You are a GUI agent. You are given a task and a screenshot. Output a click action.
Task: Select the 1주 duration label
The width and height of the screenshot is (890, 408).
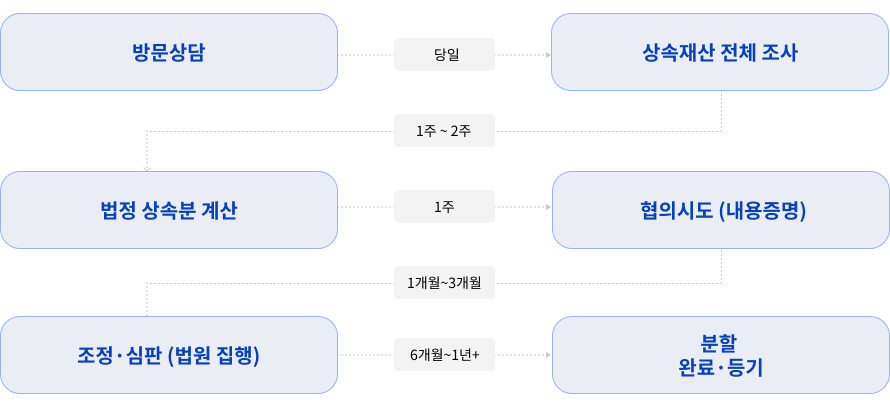(445, 207)
